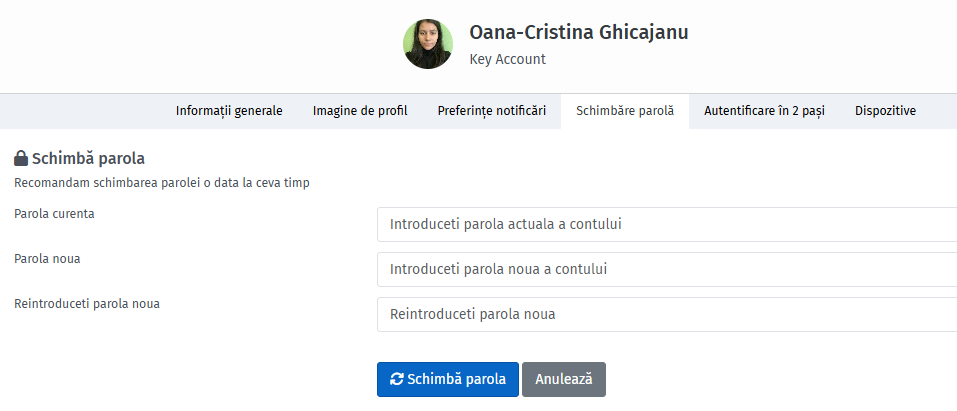
Task: Select the Oana-Cristina Ghicajanu name heading
Action: [x=579, y=32]
